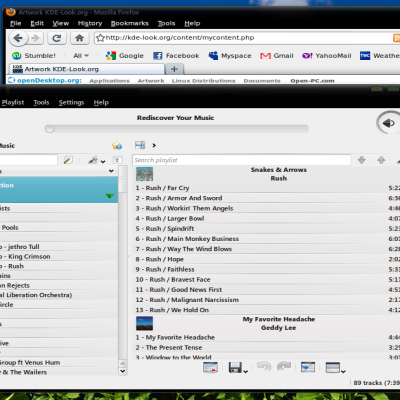Toggle the merged view icon in collection toolbar

(117, 160)
